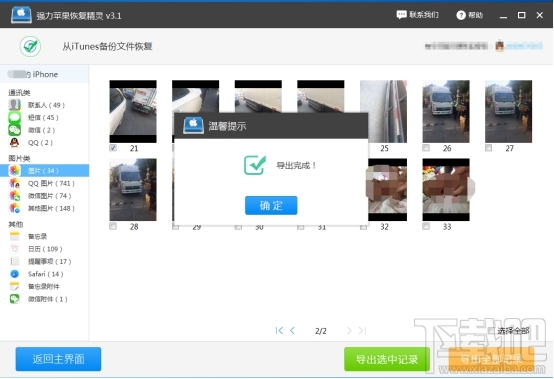Click the 温馨提示 dialog title
This screenshot has height=379, width=554.
[x=227, y=126]
